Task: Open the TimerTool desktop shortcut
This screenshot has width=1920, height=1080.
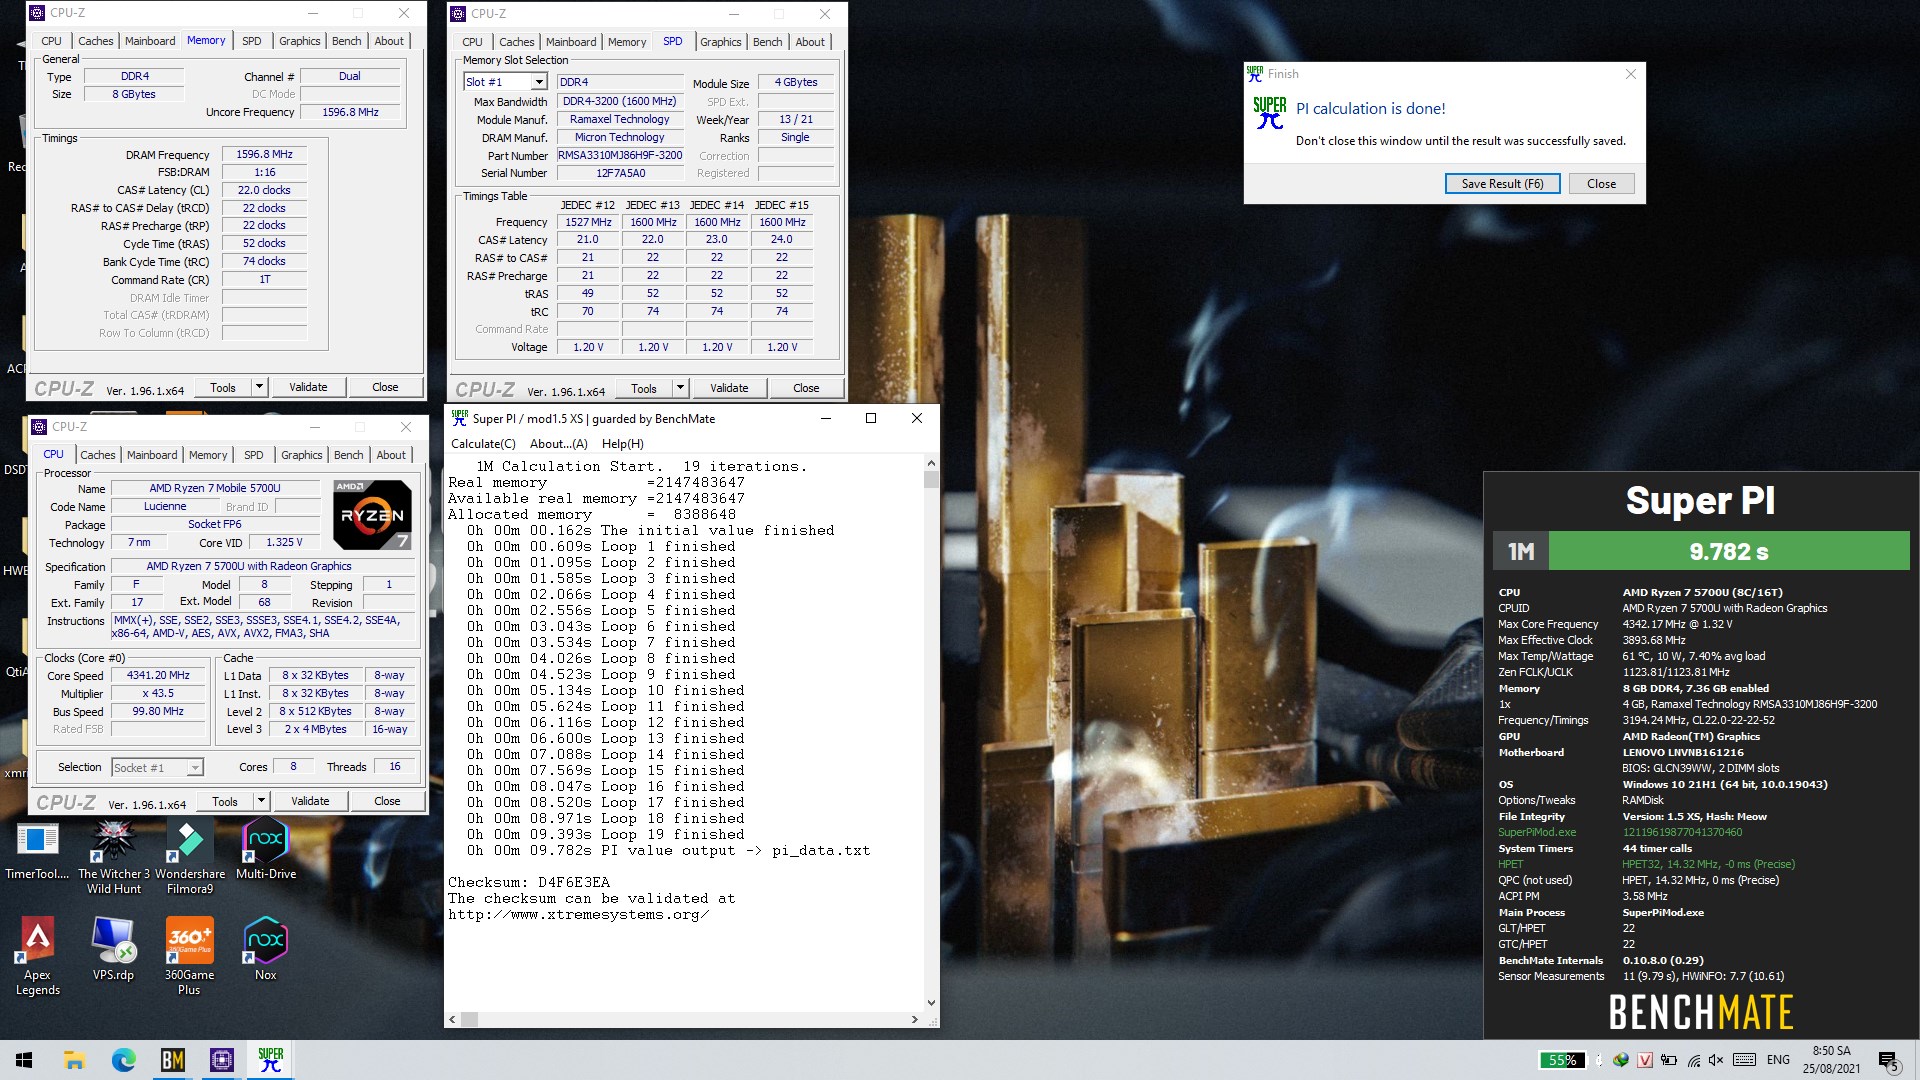Action: (x=37, y=850)
